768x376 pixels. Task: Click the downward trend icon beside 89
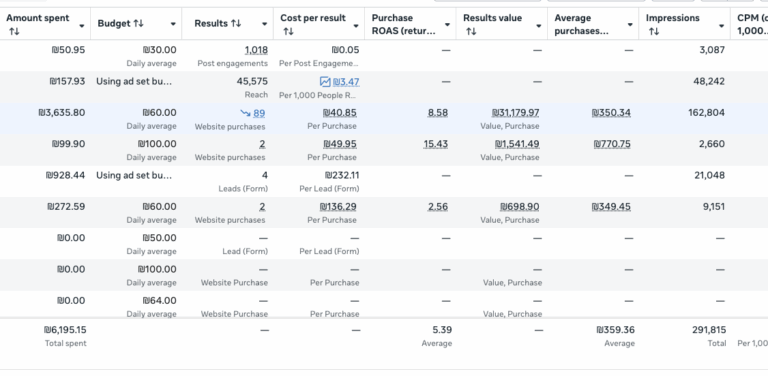[245, 113]
